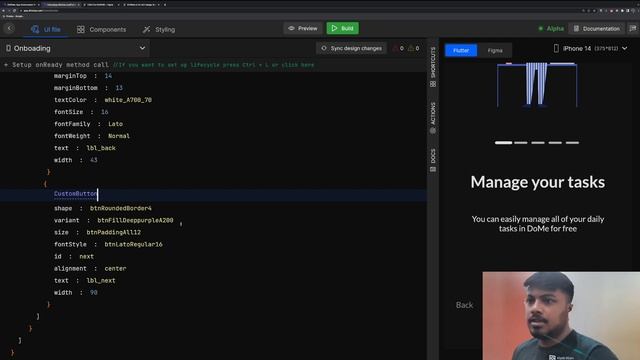Click the marginTop value 14
The image size is (640, 360).
pos(108,76)
